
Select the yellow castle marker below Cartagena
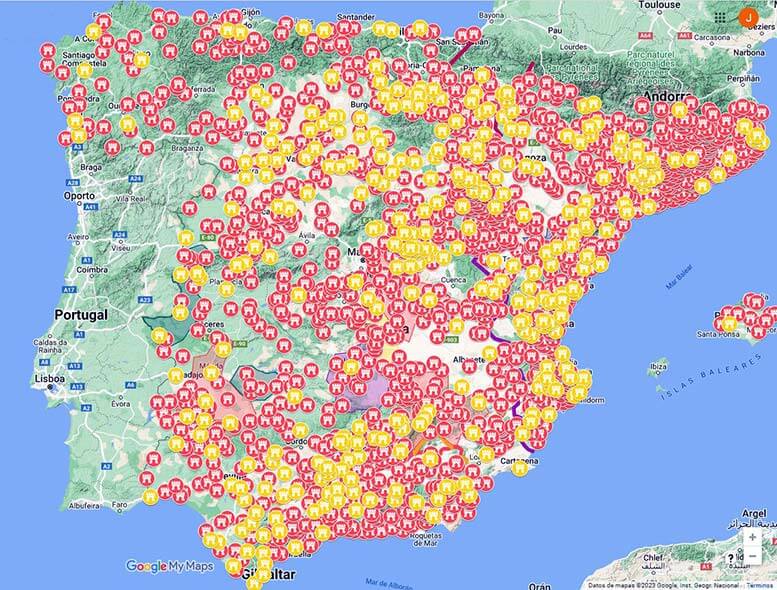(x=521, y=467)
